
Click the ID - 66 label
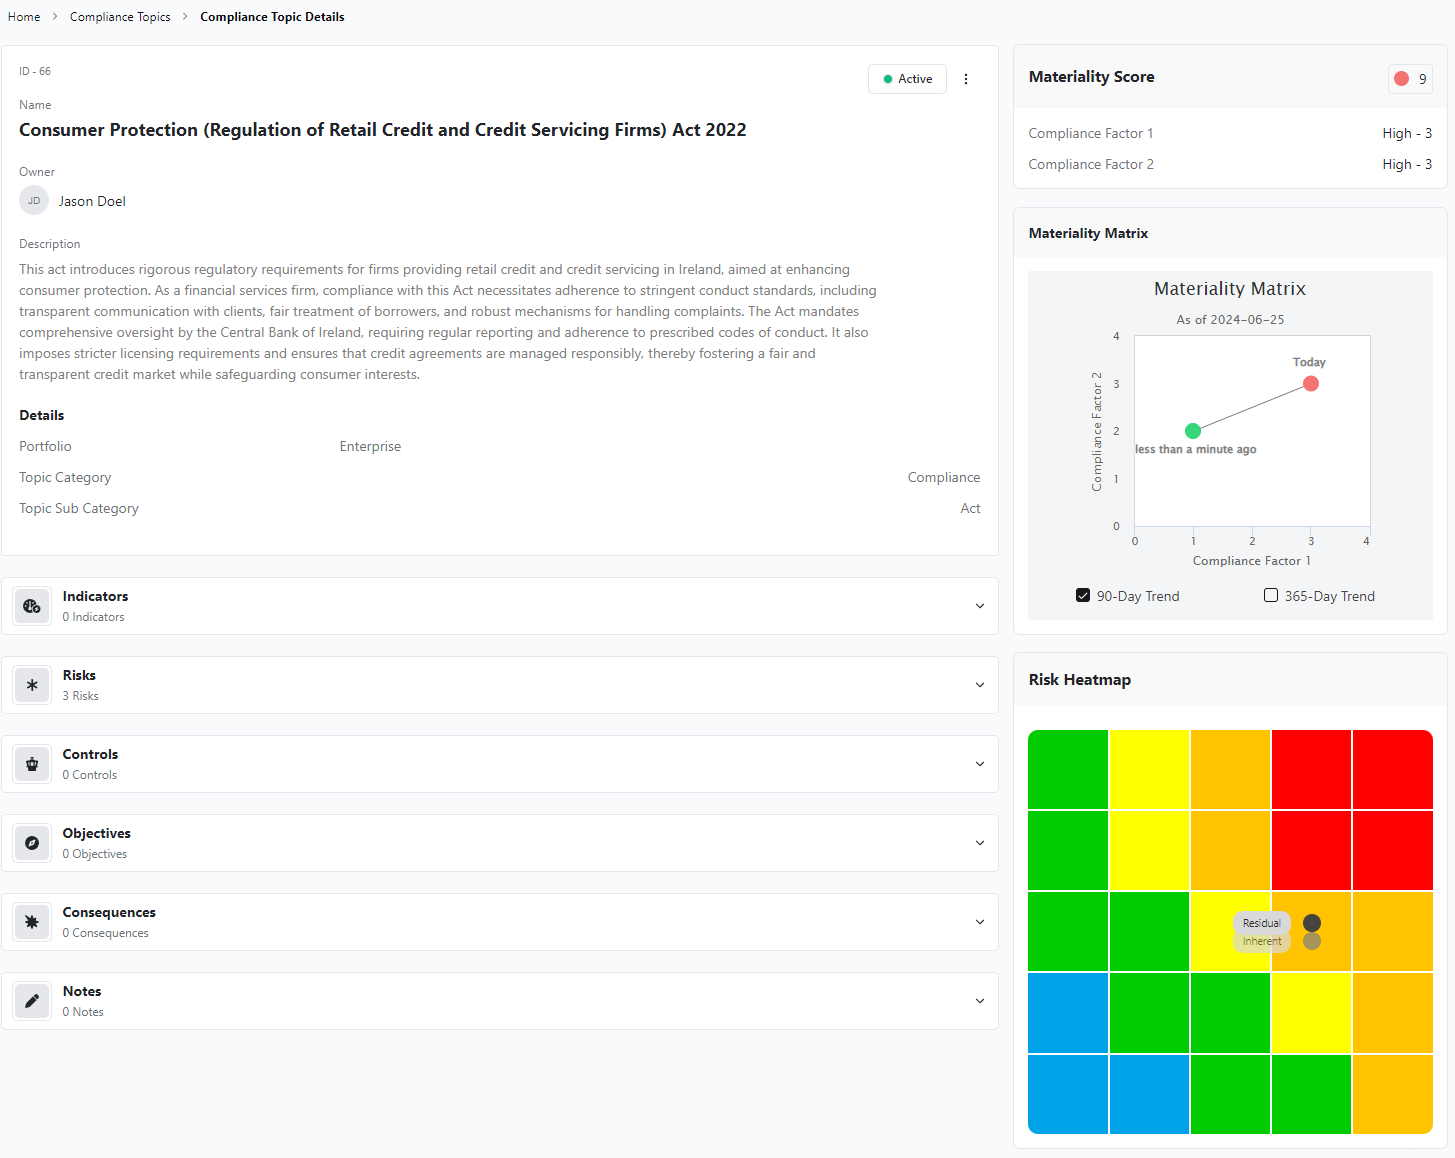[x=35, y=71]
